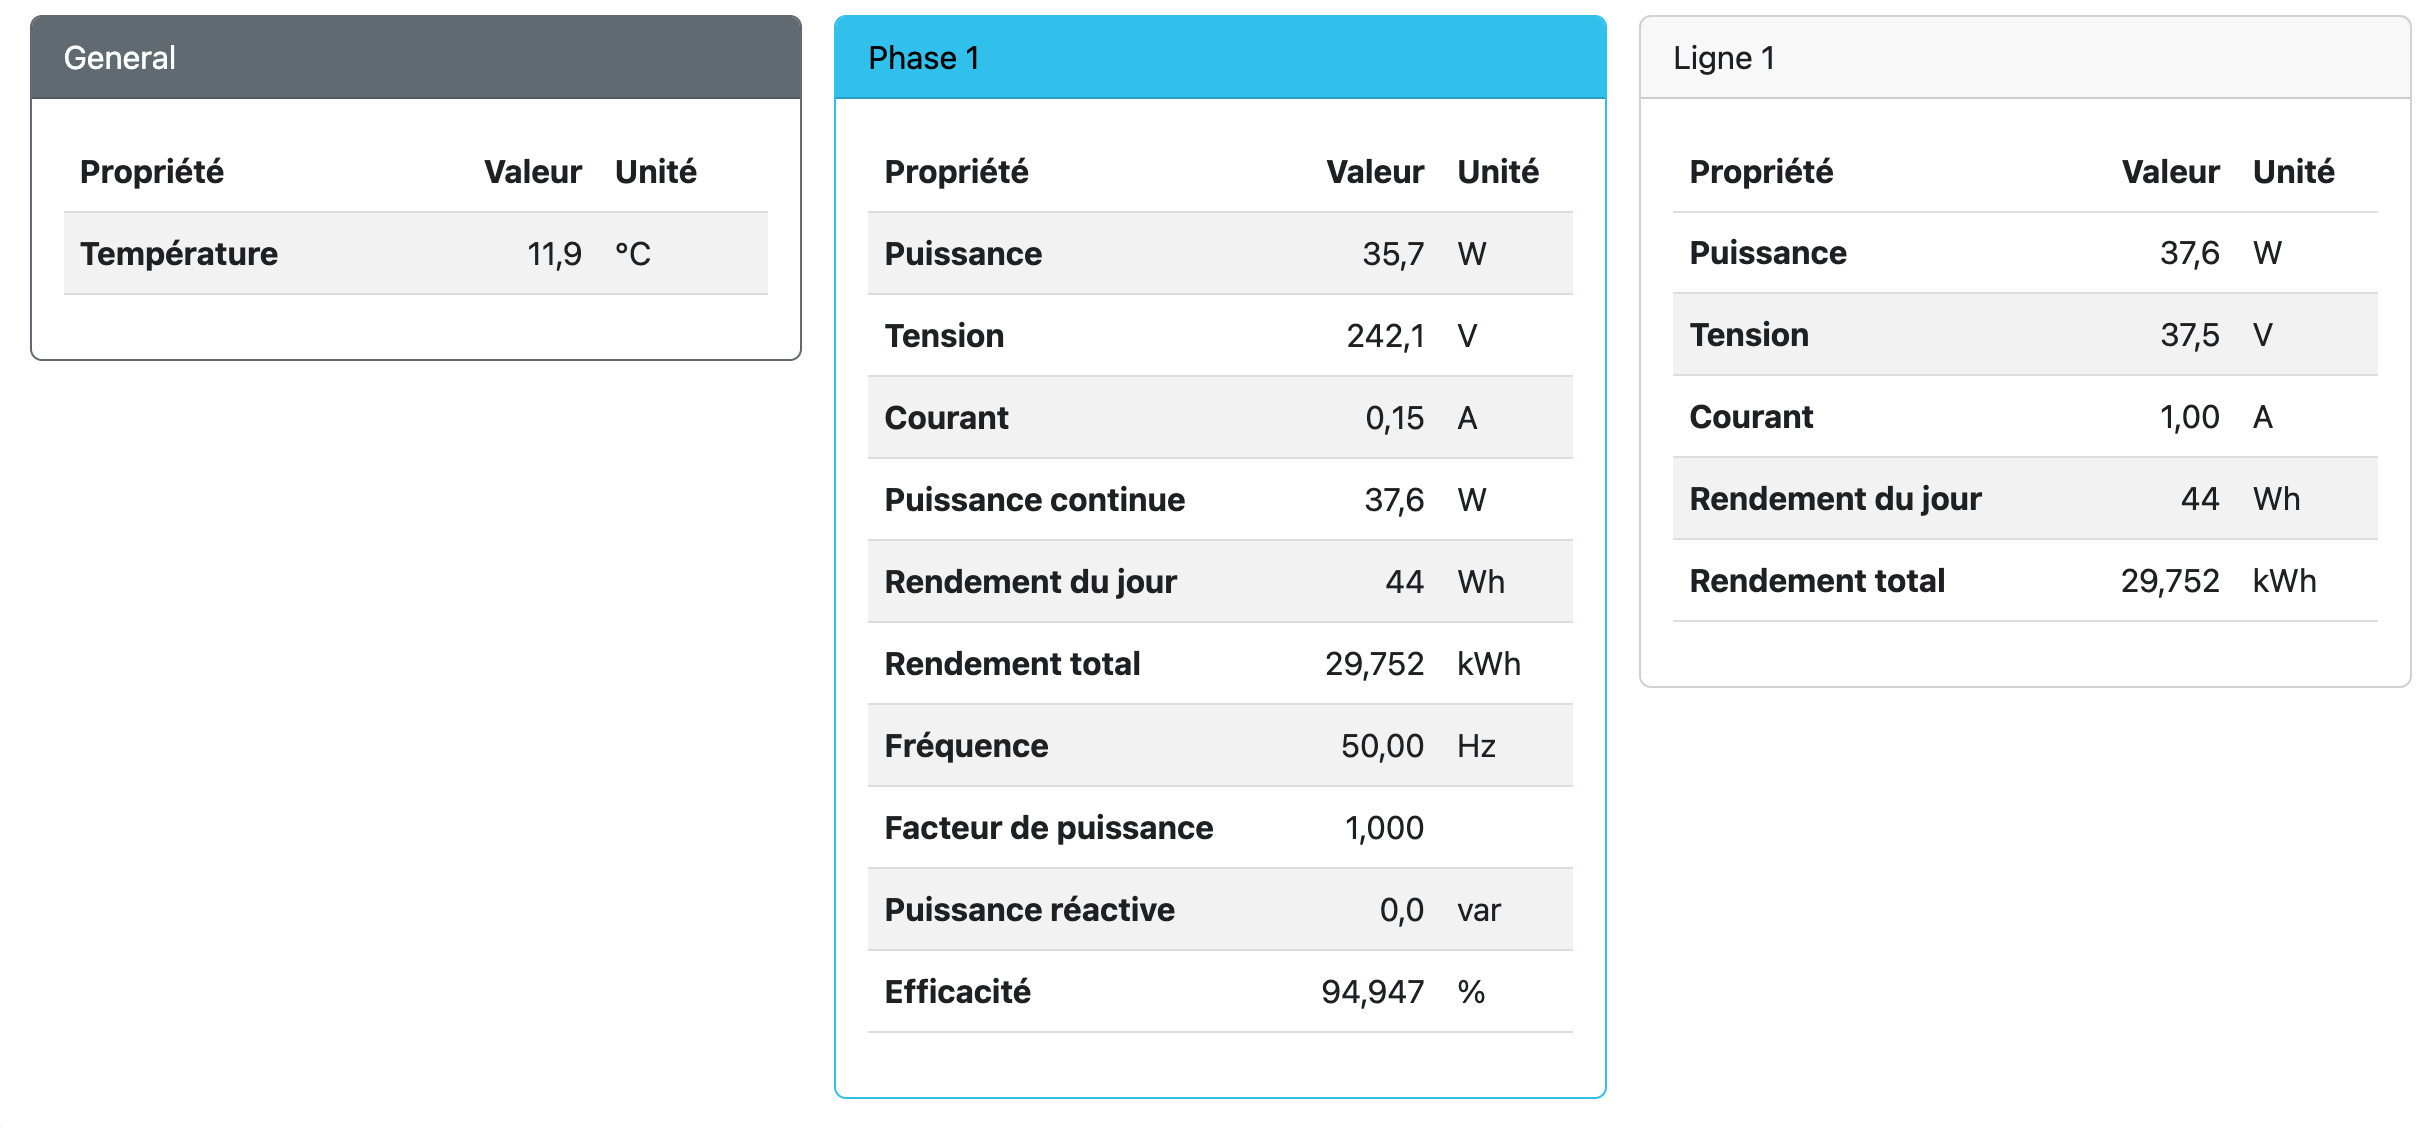Click Ligne 1 Tension row

click(x=2025, y=335)
